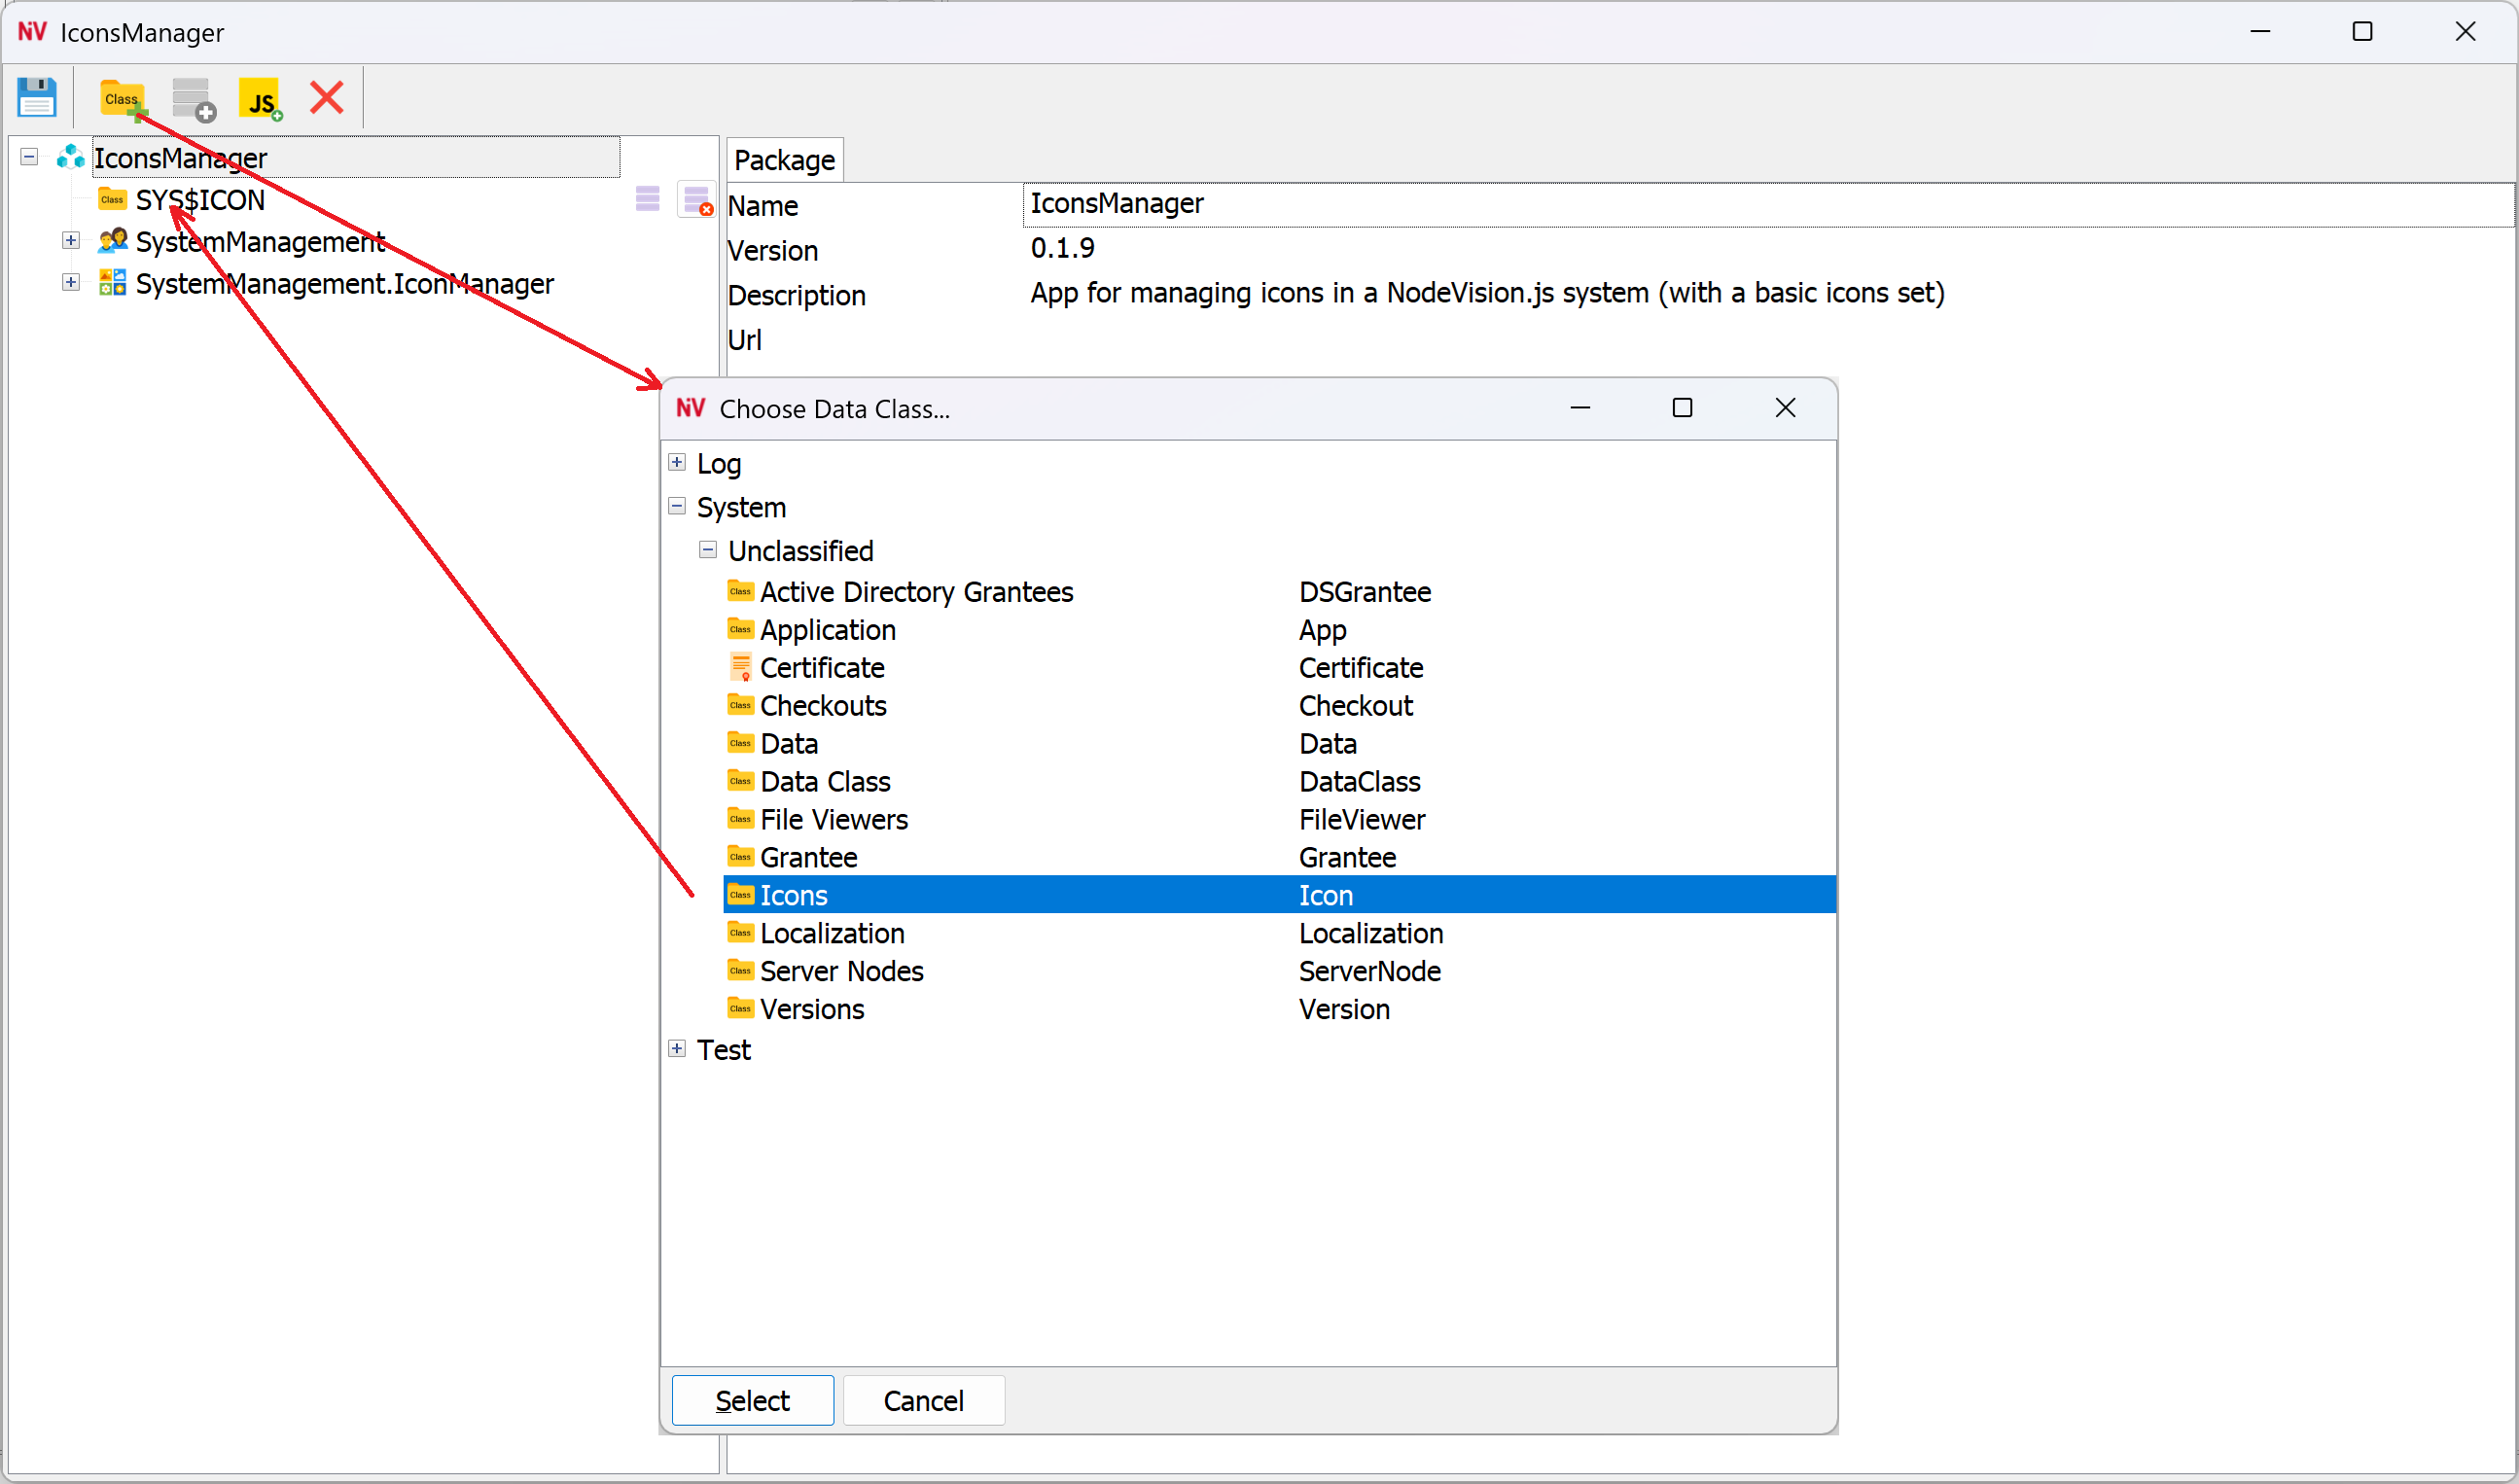Click the IconsManager package node icon
2519x1484 pixels.
coord(70,157)
